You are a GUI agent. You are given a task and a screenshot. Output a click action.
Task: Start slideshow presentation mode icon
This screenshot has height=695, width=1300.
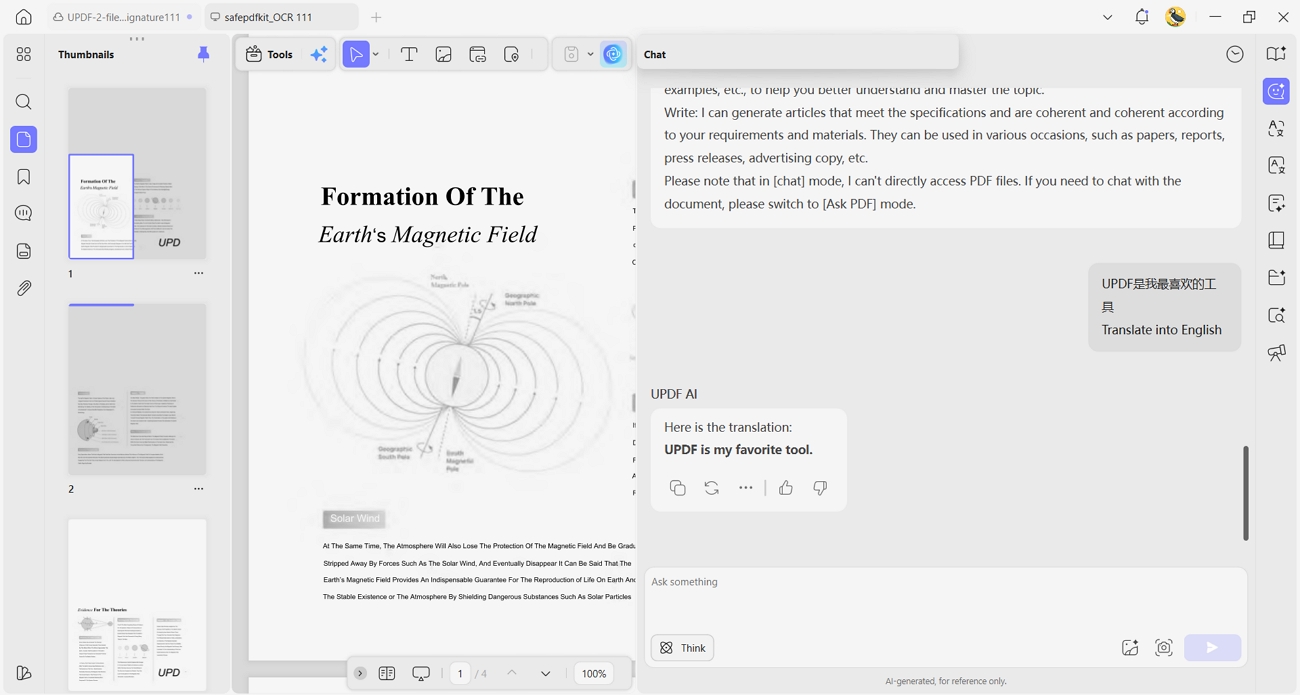(x=421, y=674)
